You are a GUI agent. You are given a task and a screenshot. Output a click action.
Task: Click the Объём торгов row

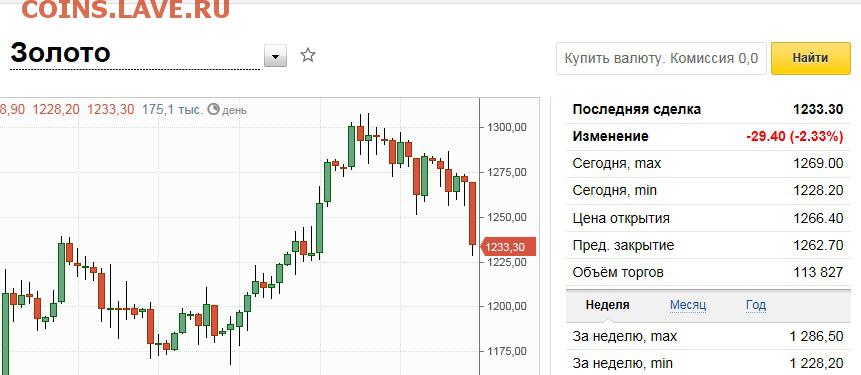pyautogui.click(x=707, y=272)
